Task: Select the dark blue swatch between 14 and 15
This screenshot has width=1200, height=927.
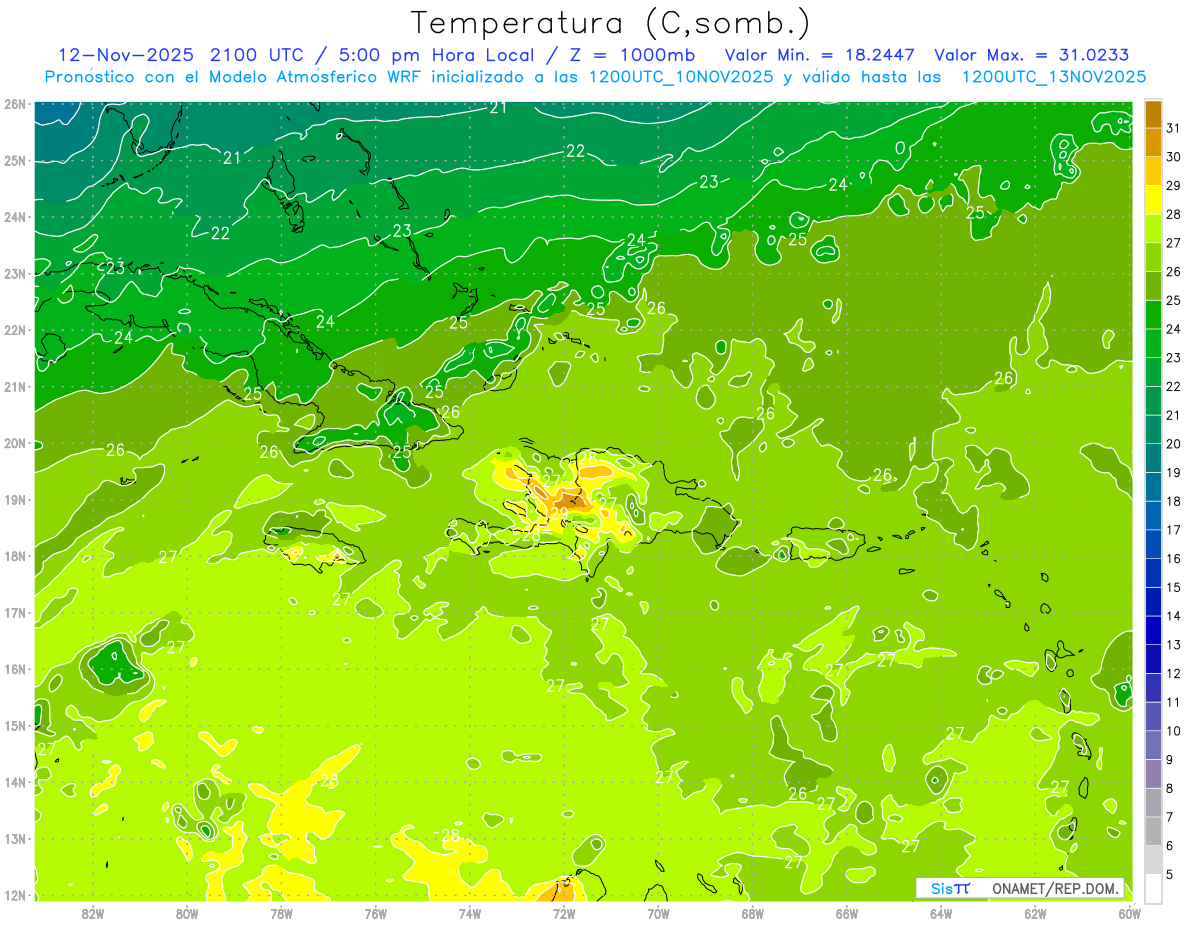Action: [1153, 602]
